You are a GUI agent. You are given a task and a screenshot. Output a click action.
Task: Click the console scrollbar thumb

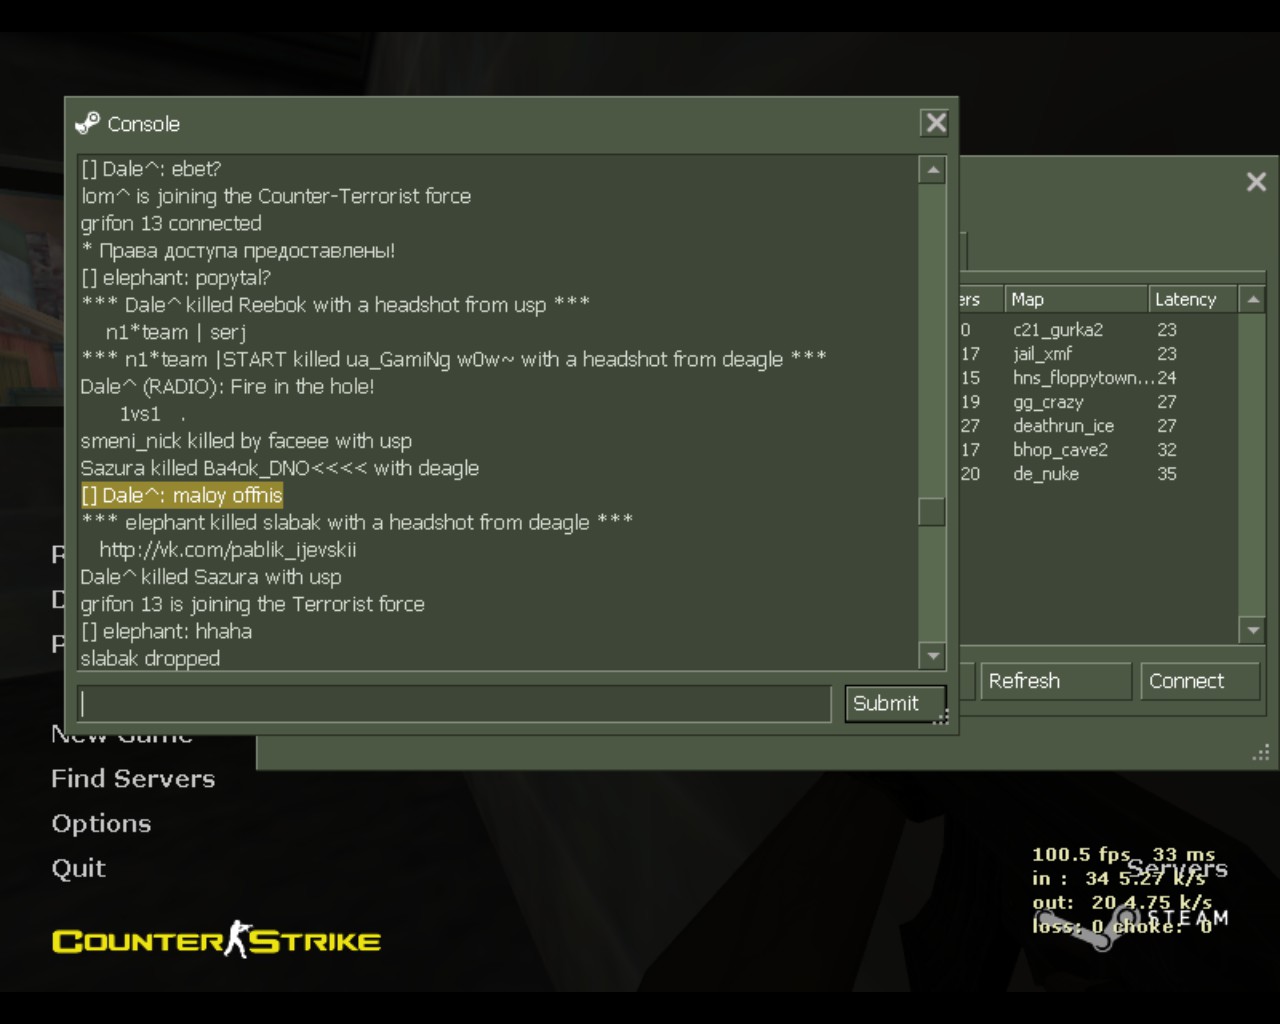tap(932, 511)
